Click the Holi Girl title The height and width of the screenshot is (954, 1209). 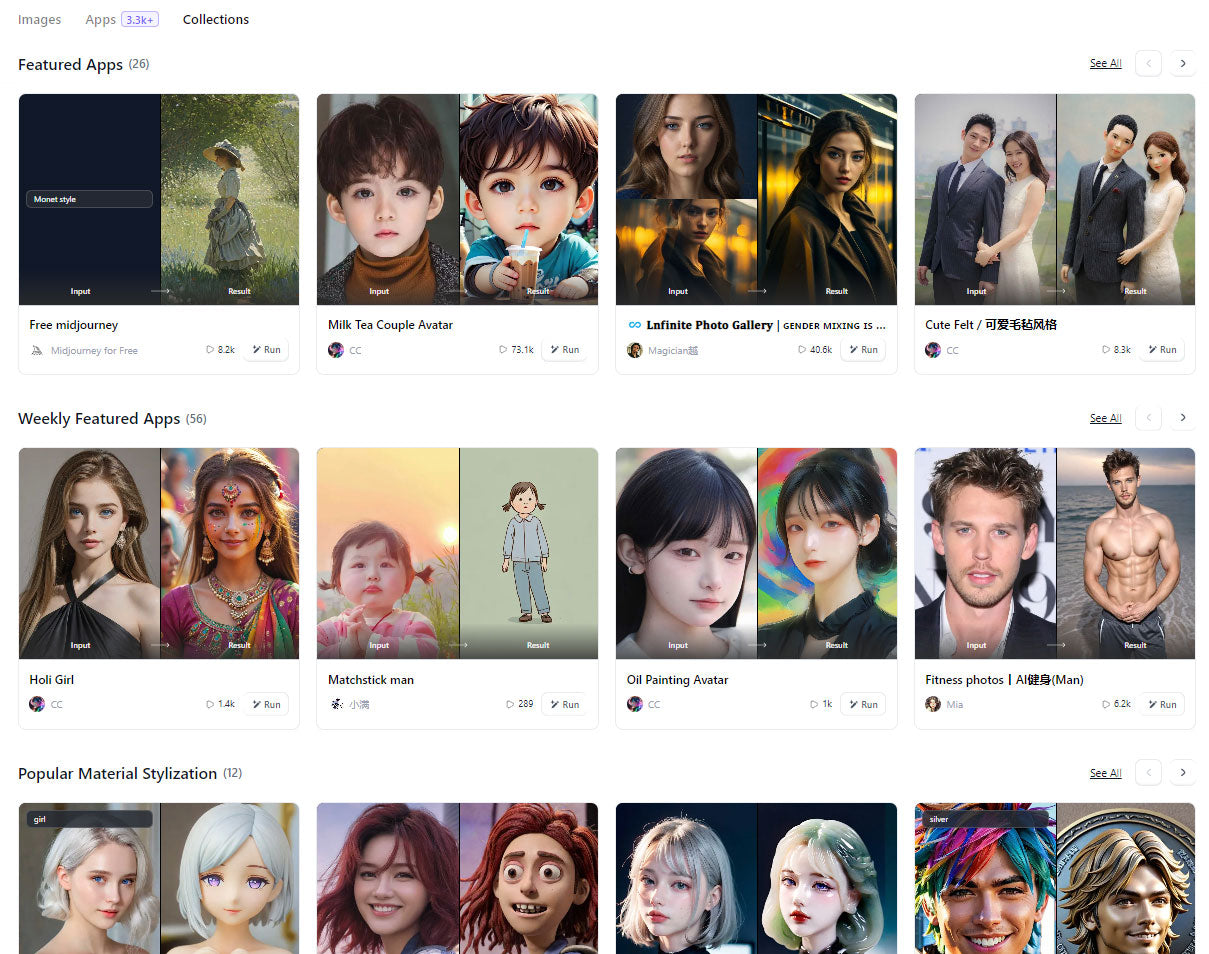click(x=52, y=680)
